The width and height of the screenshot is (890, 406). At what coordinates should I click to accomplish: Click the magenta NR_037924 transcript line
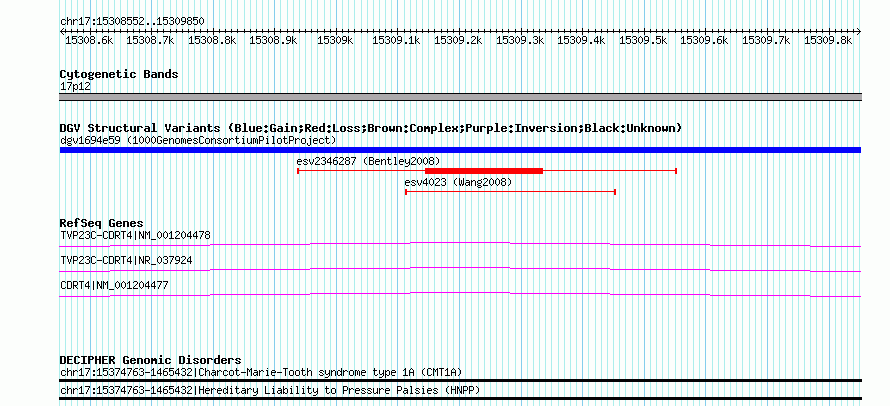(x=460, y=269)
